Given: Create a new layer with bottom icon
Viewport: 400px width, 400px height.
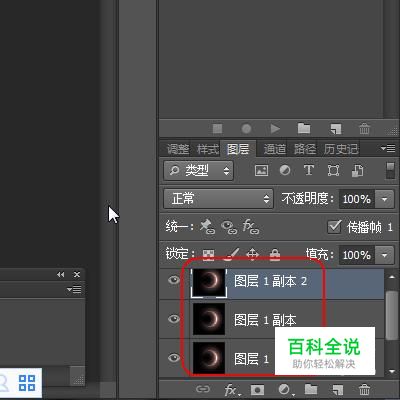Looking at the screenshot, I should (x=338, y=389).
